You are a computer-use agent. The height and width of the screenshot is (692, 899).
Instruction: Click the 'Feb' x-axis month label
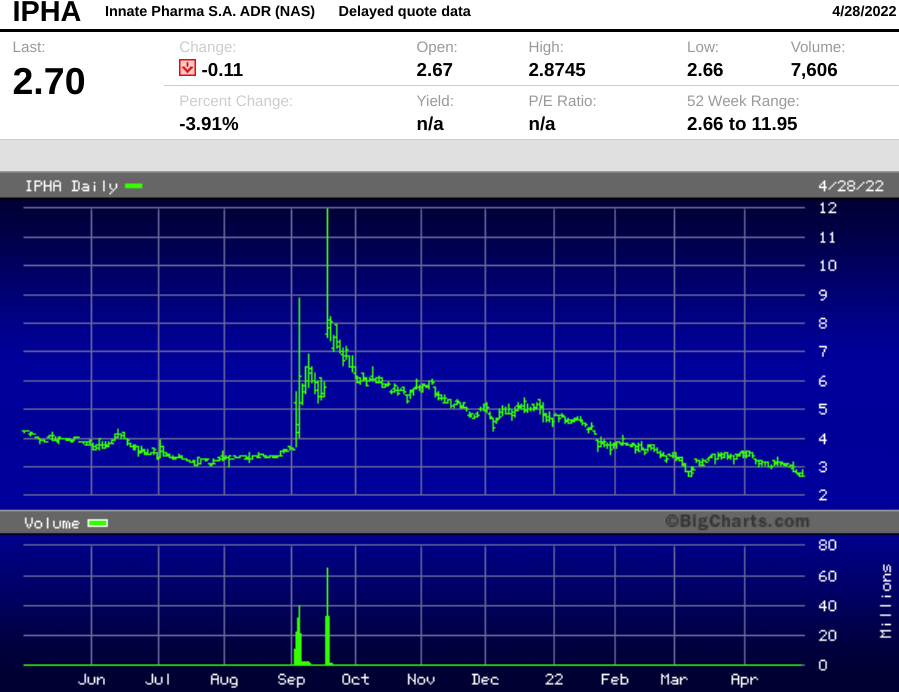[615, 679]
